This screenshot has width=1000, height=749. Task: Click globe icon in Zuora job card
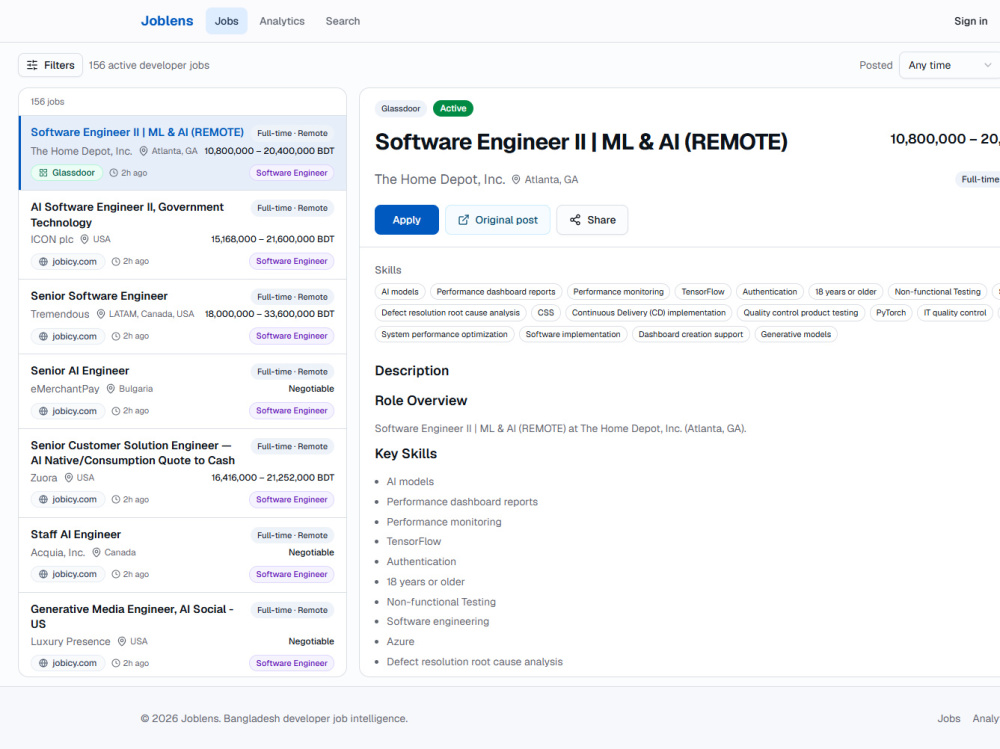[43, 500]
